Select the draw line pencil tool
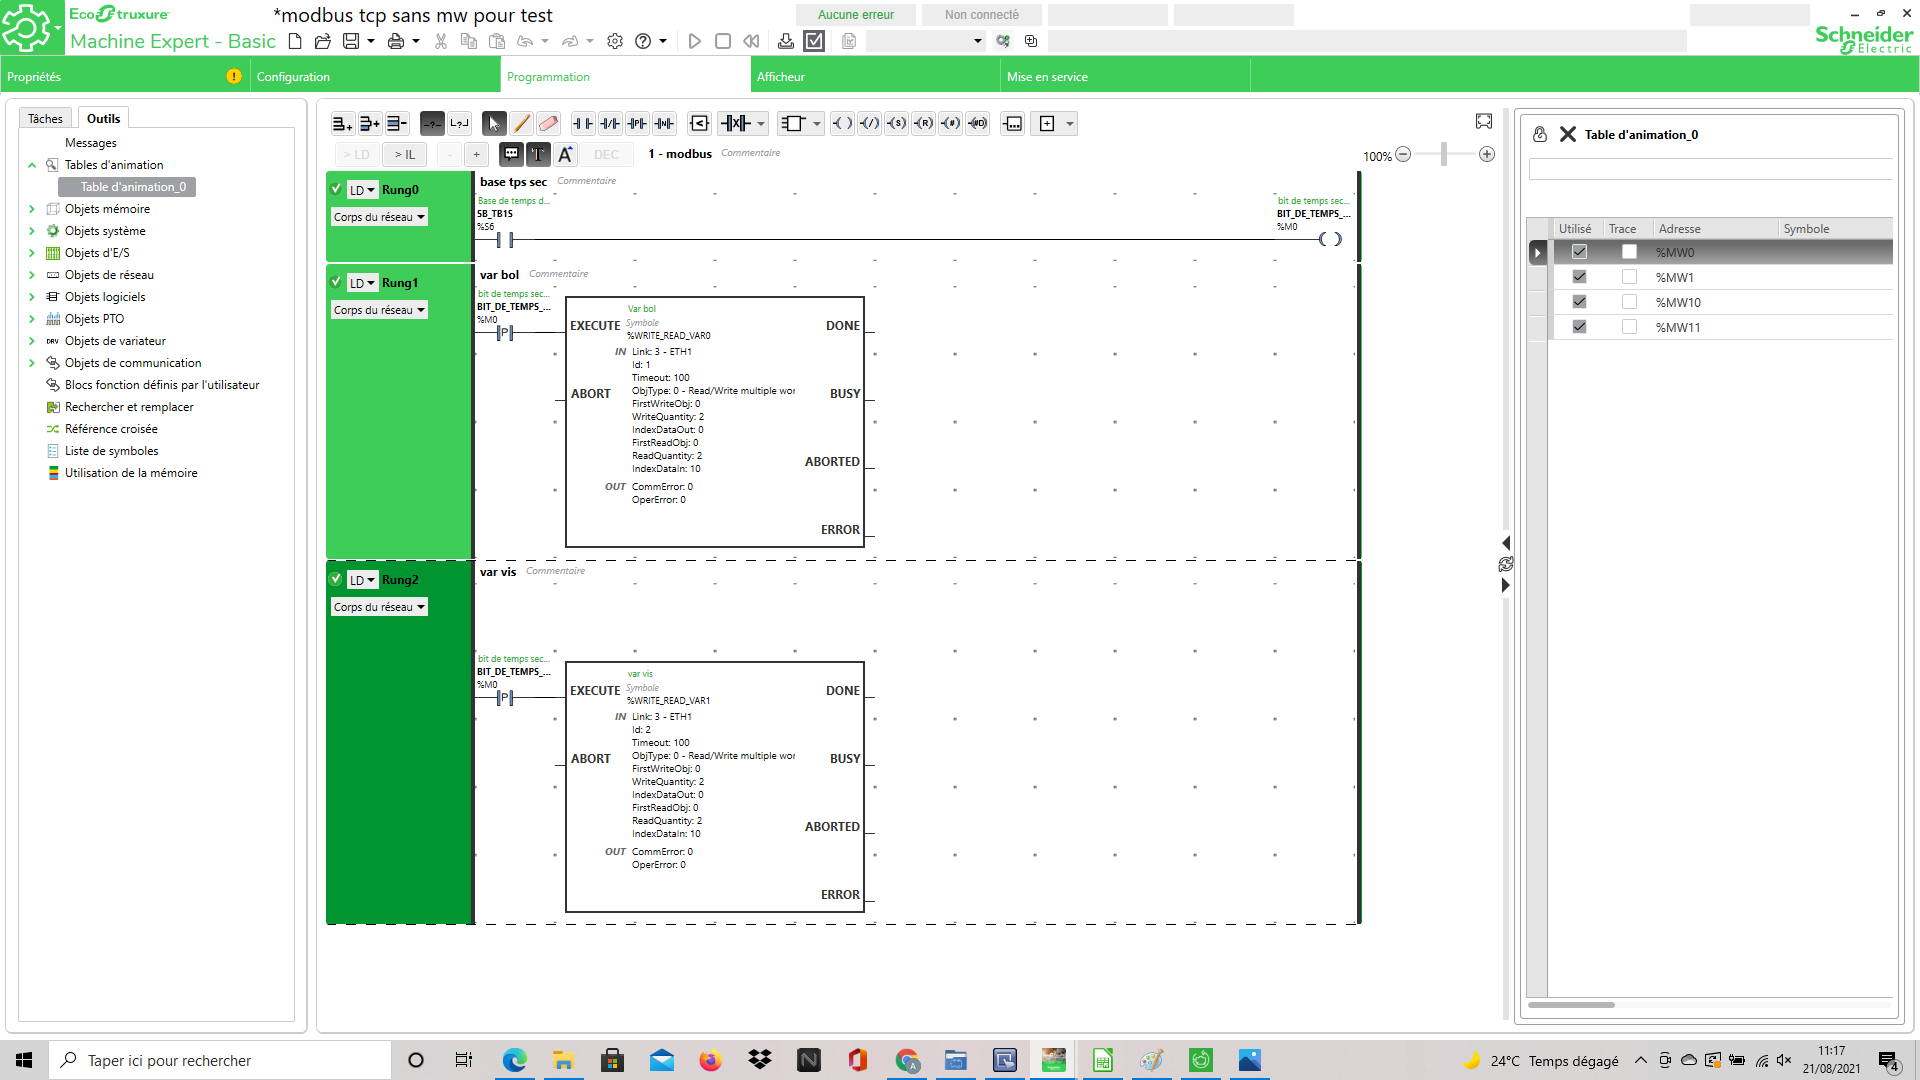 click(521, 124)
